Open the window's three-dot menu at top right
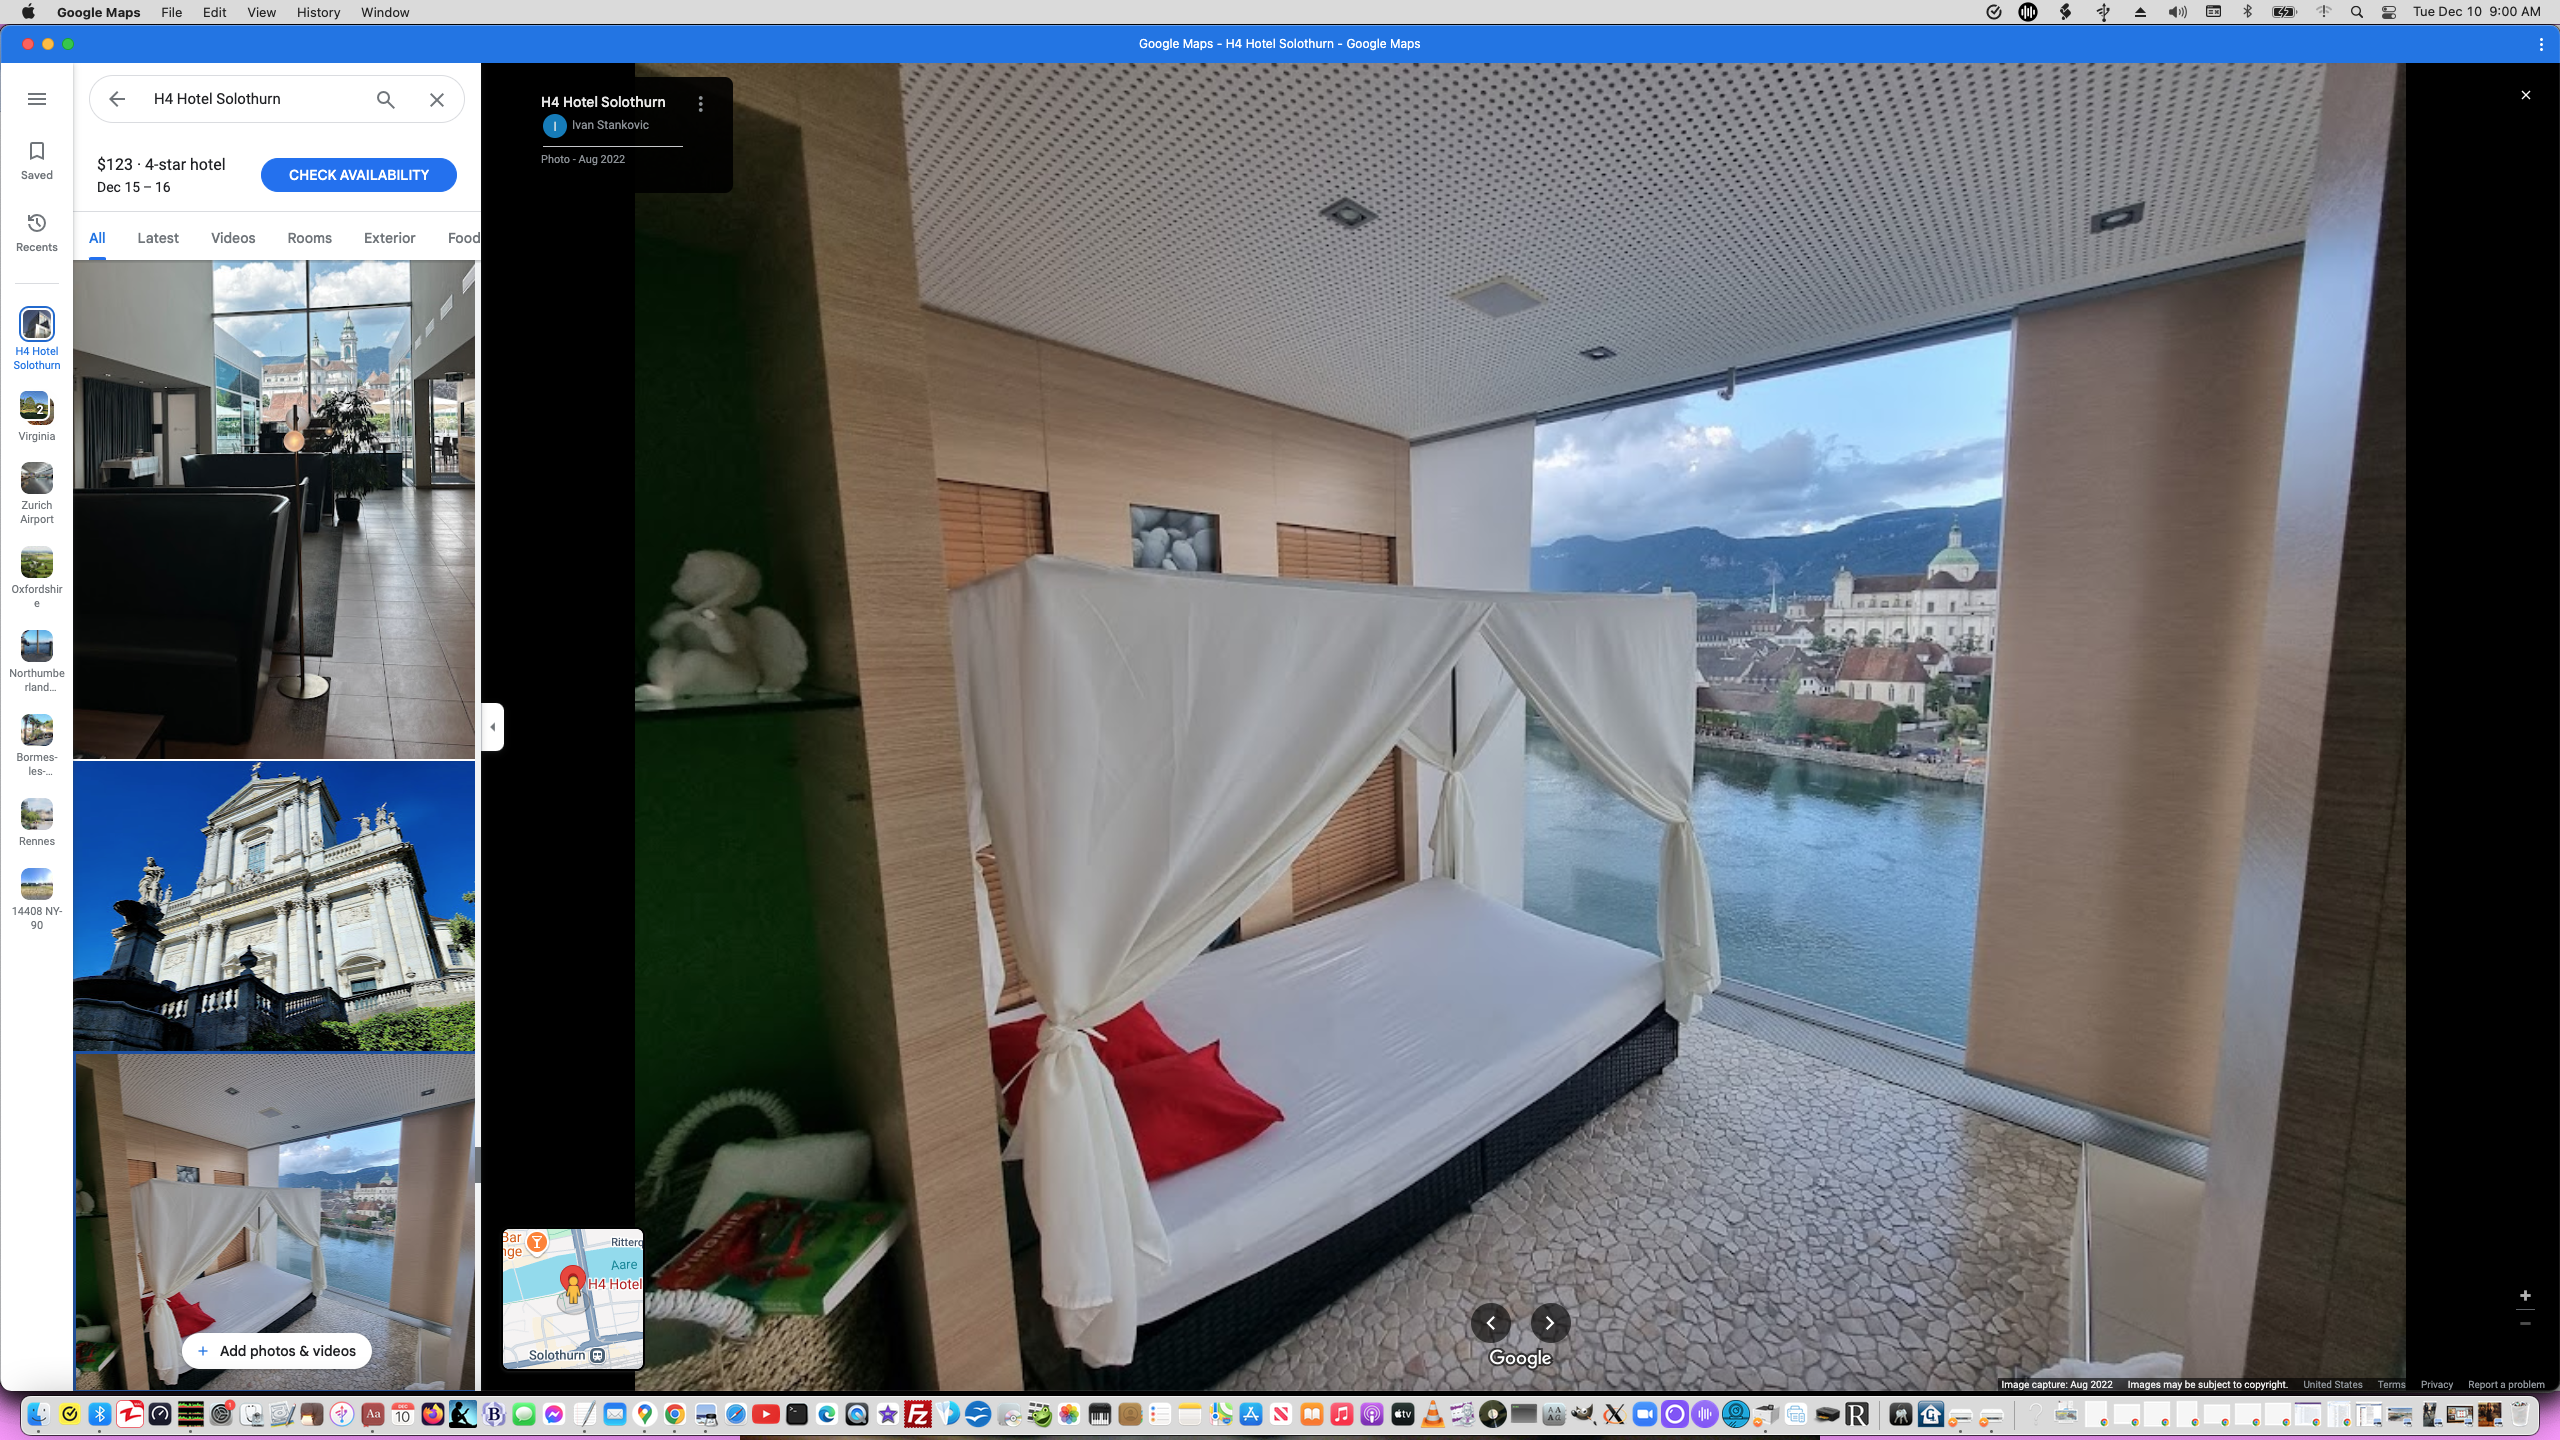Viewport: 2560px width, 1440px height. pyautogui.click(x=2541, y=44)
